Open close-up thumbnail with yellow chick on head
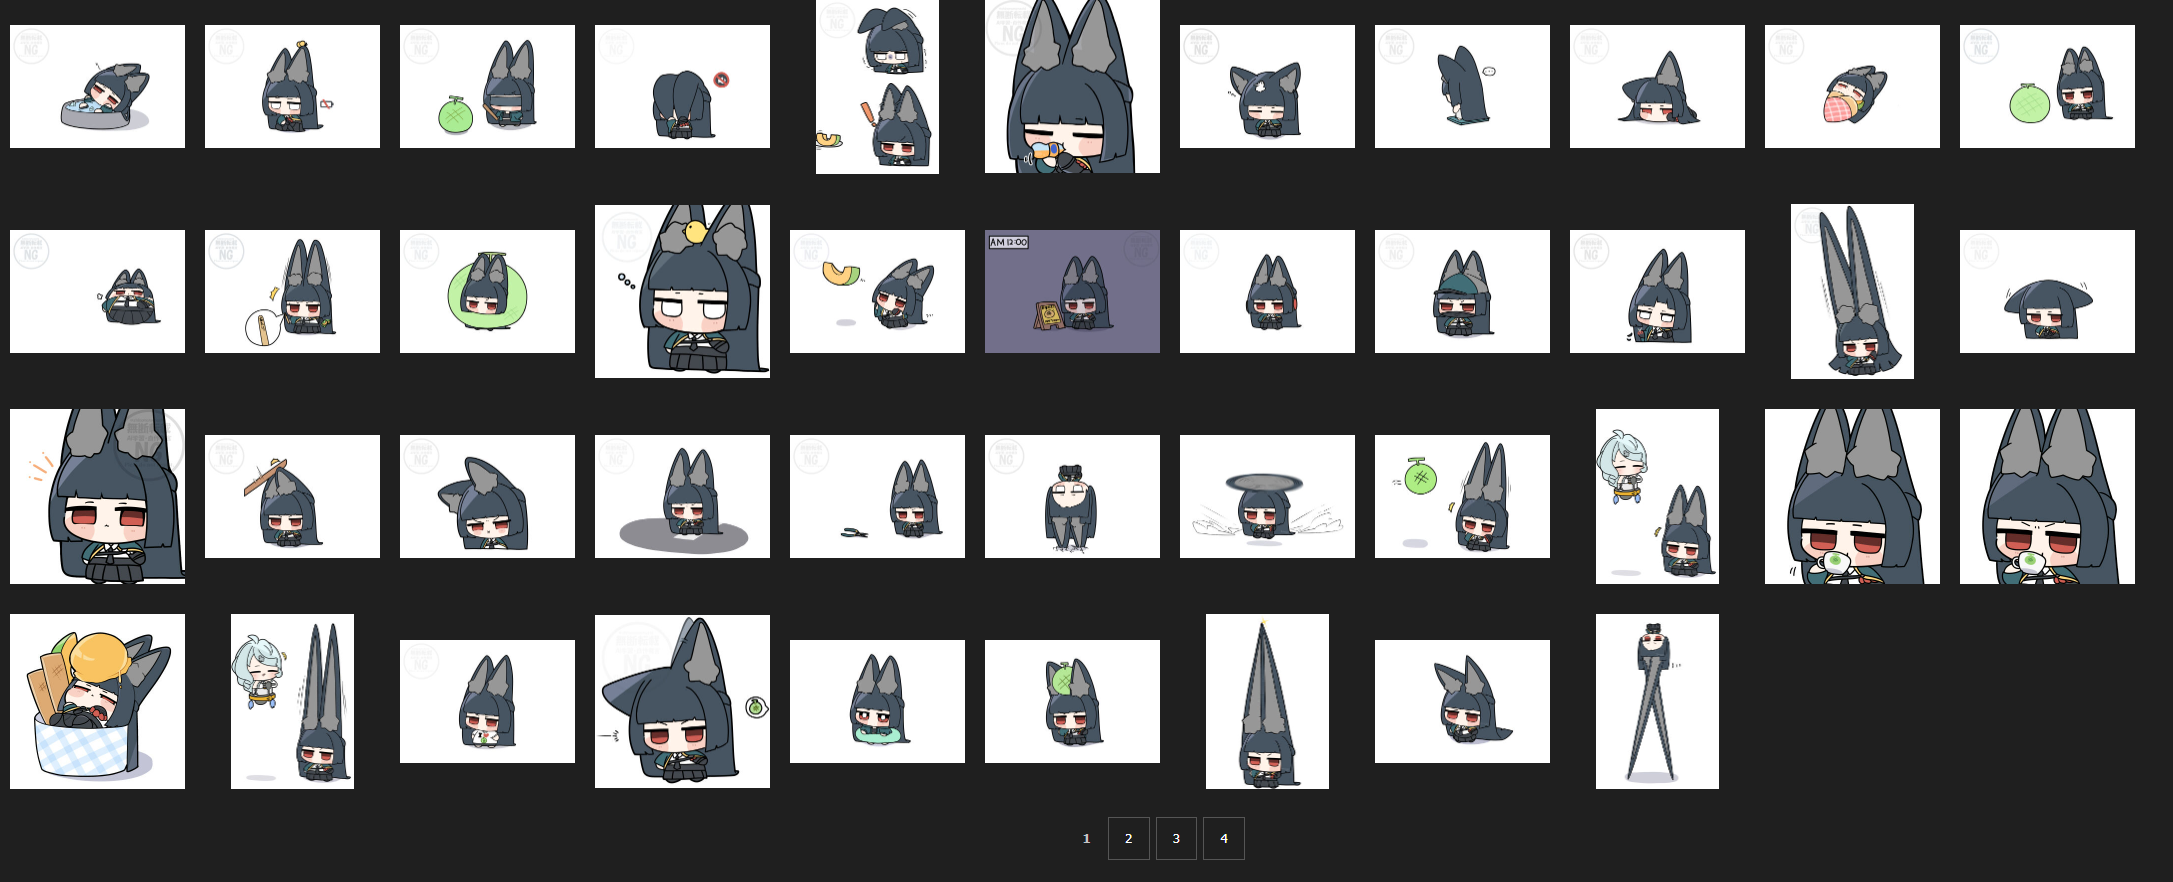Viewport: 2173px width, 882px height. coord(682,291)
